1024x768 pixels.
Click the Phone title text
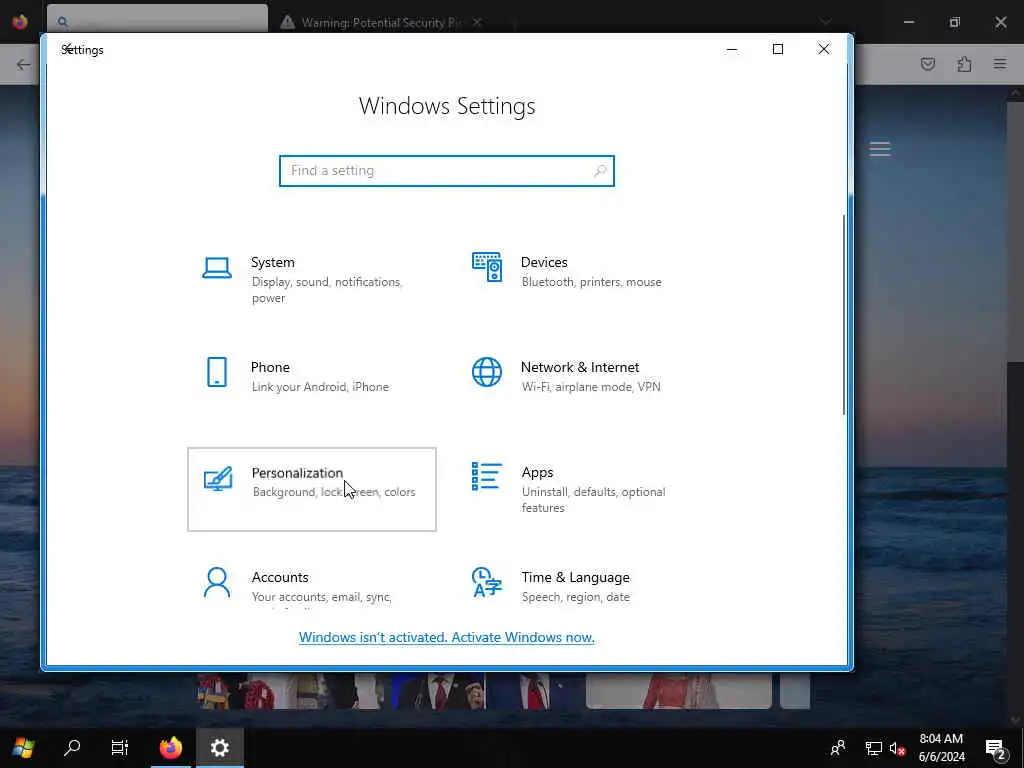pos(270,368)
